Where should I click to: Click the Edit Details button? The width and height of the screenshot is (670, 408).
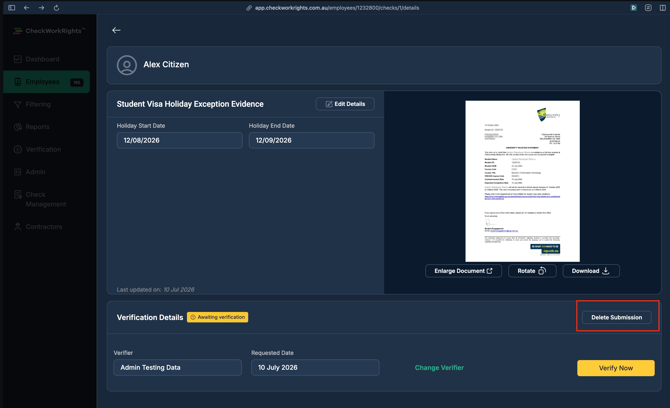pos(345,104)
